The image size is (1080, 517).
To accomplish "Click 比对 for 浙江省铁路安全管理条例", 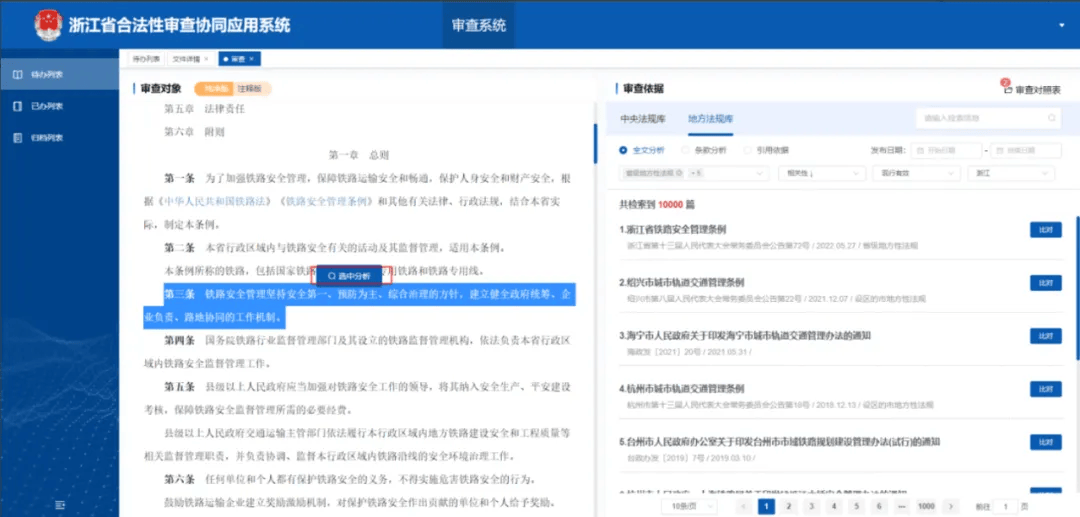I will tap(1045, 230).
